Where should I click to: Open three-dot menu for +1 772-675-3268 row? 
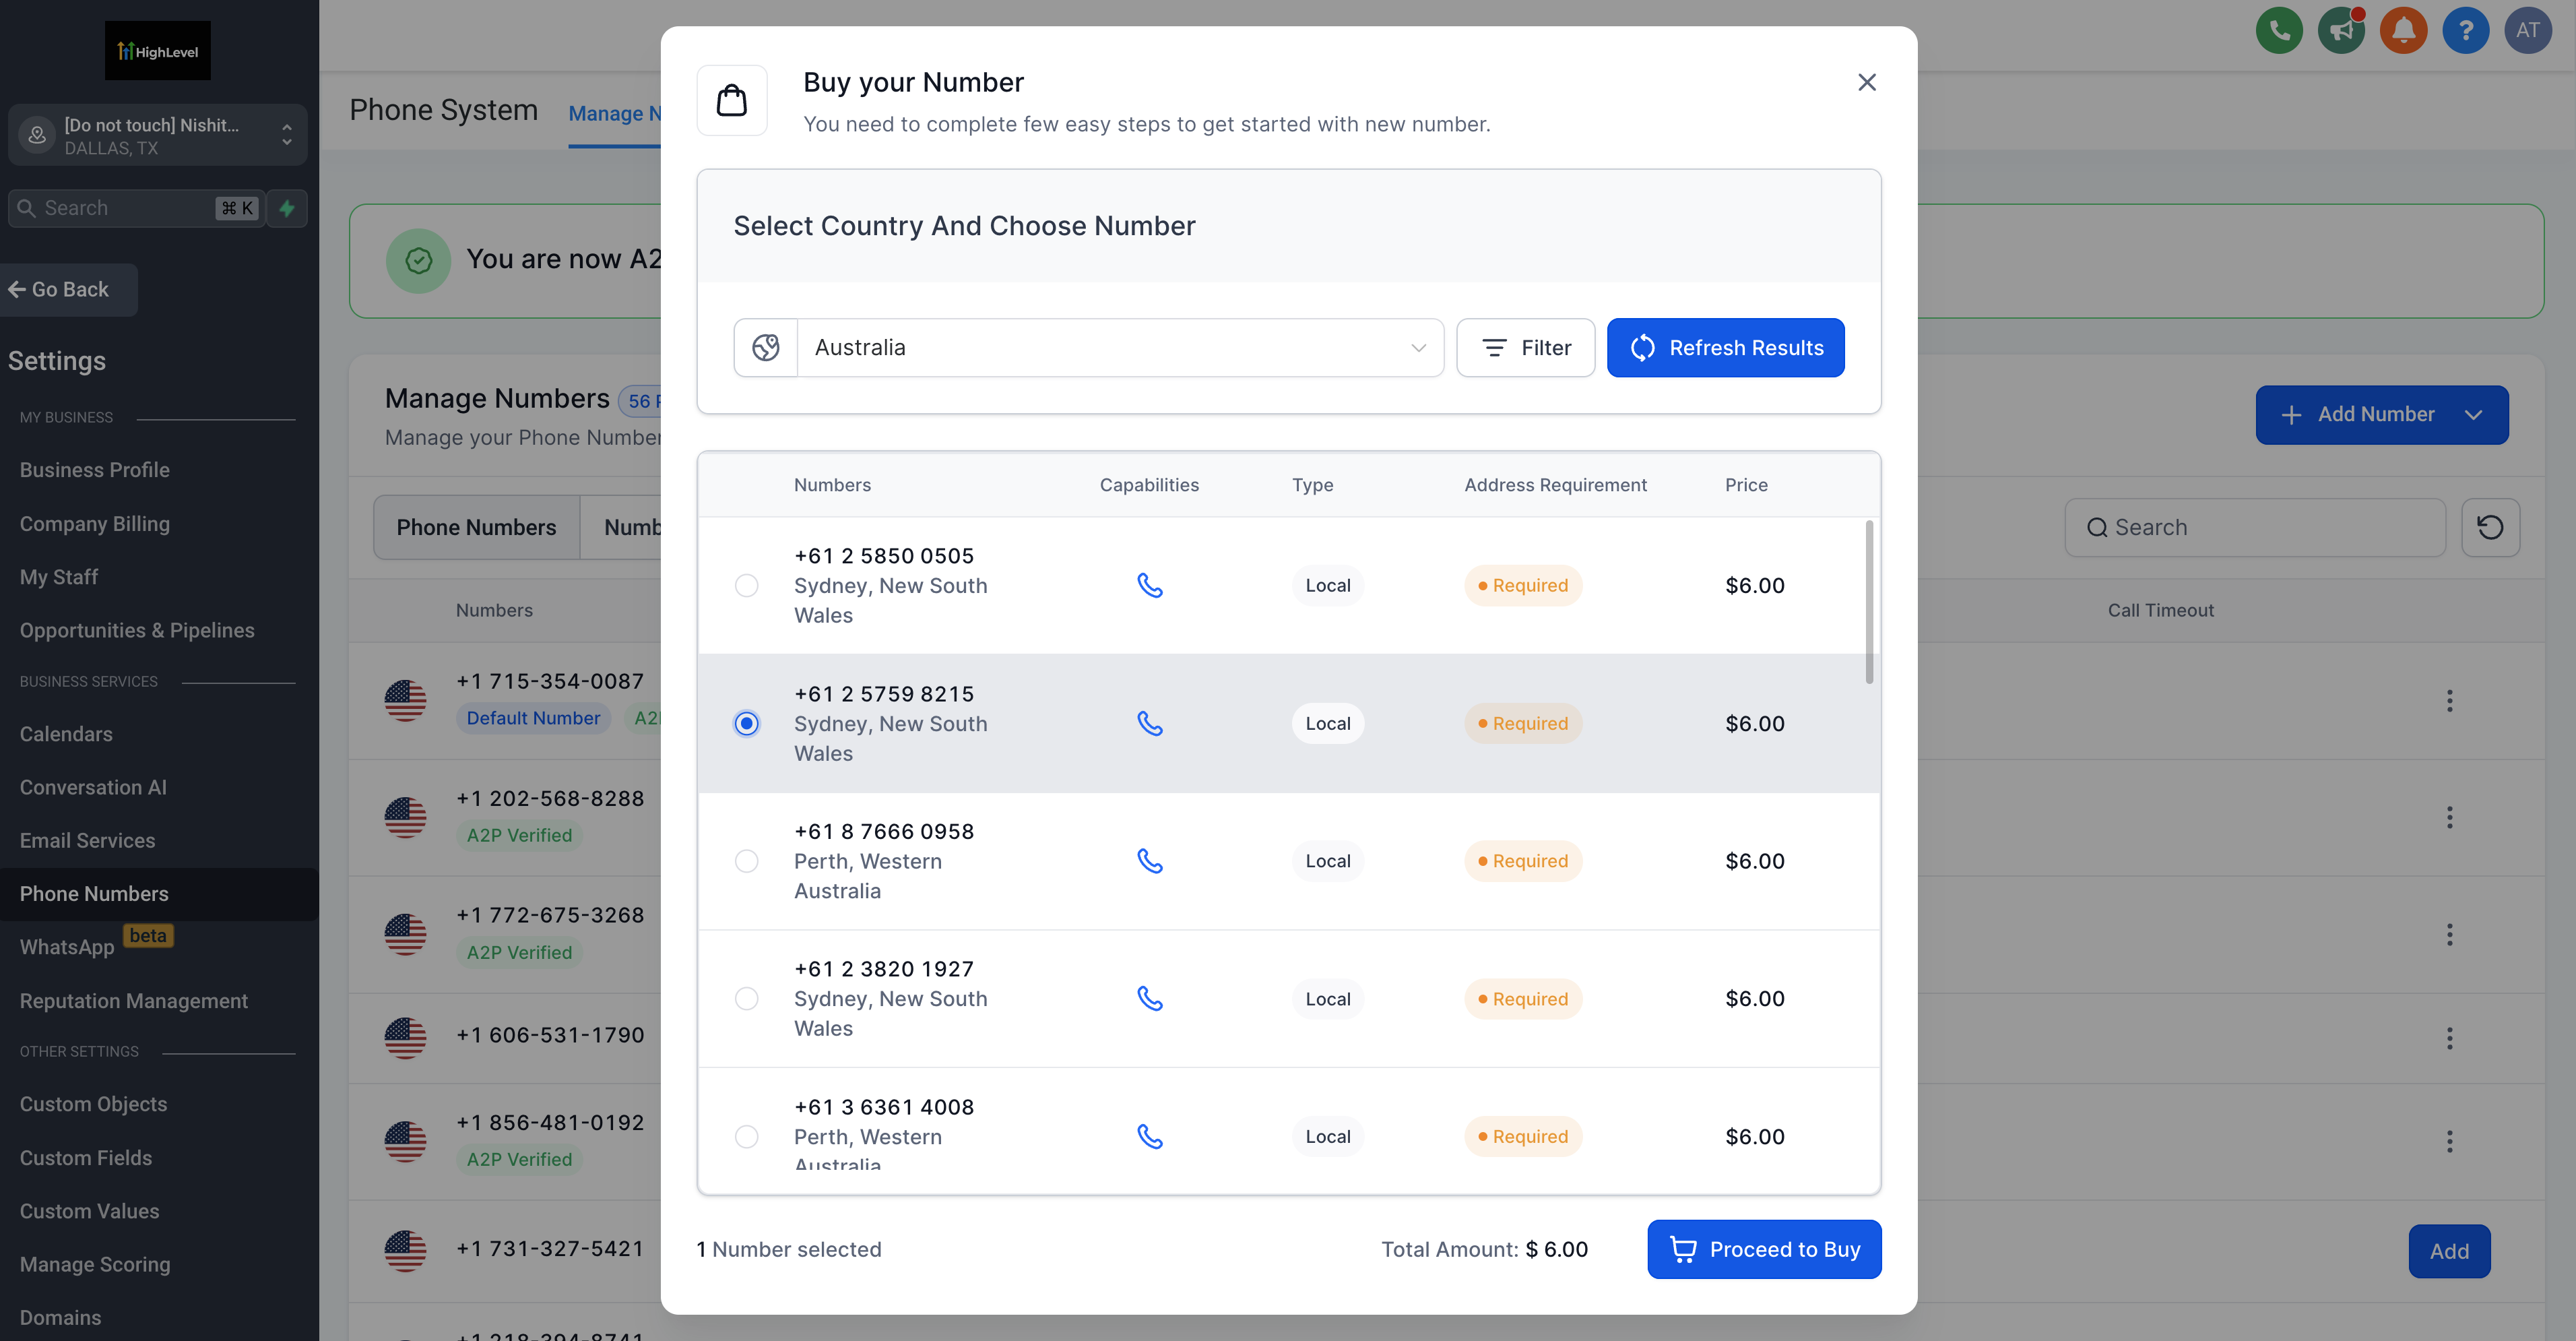click(2449, 934)
